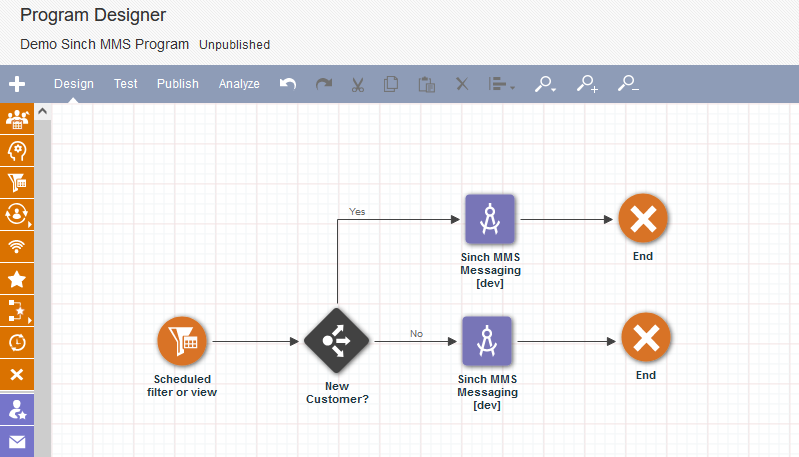Viewport: 799px width, 457px height.
Task: Select the End node on No branch
Action: [646, 338]
